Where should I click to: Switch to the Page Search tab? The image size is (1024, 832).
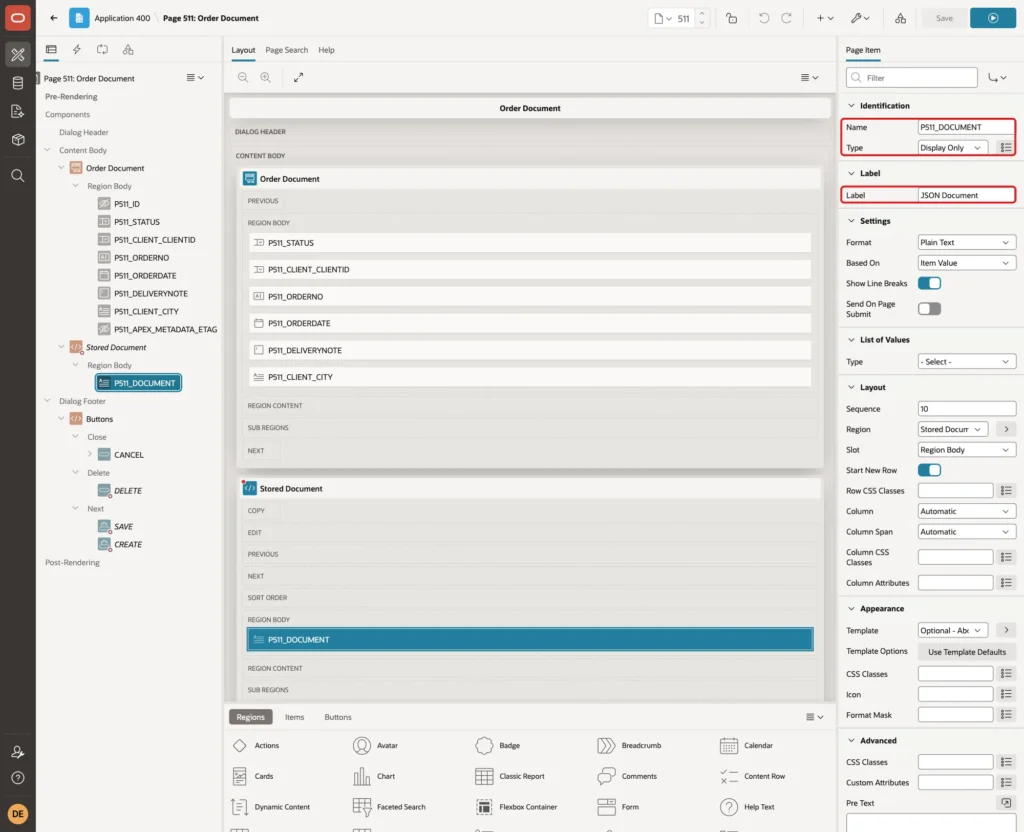[x=286, y=50]
